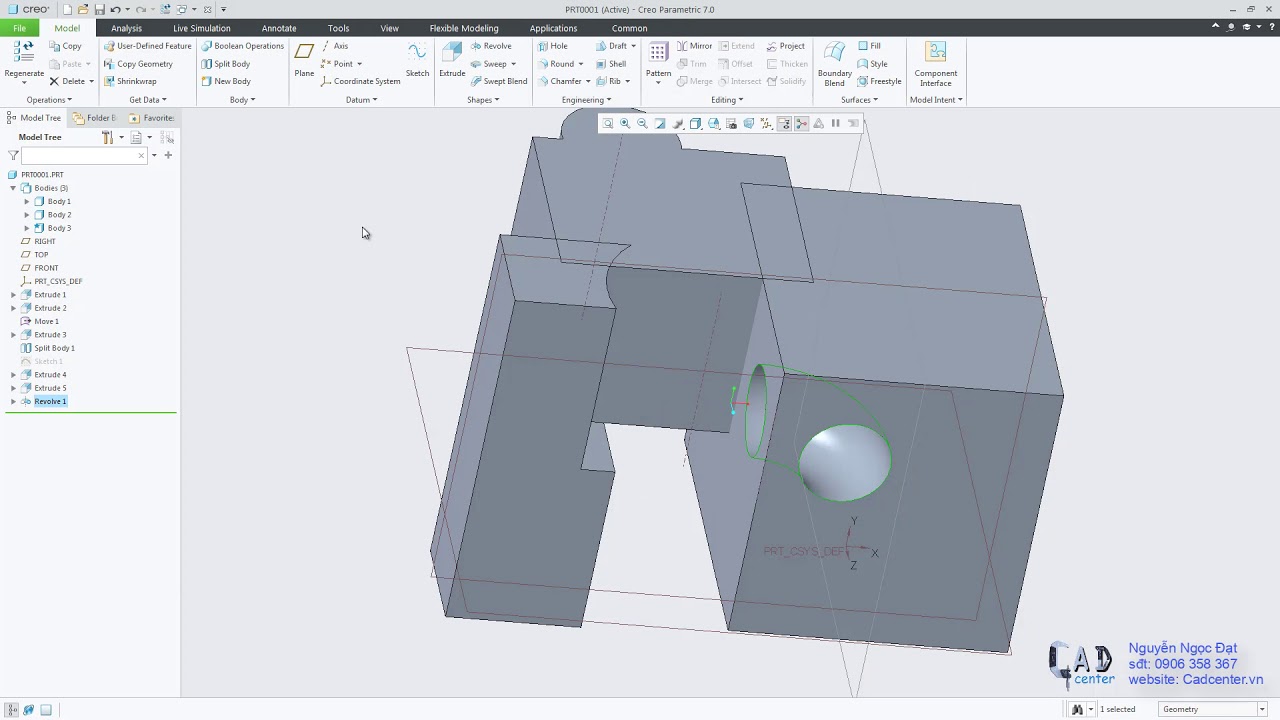The width and height of the screenshot is (1280, 720).
Task: Open the Engineering group dropdown
Action: click(x=586, y=100)
